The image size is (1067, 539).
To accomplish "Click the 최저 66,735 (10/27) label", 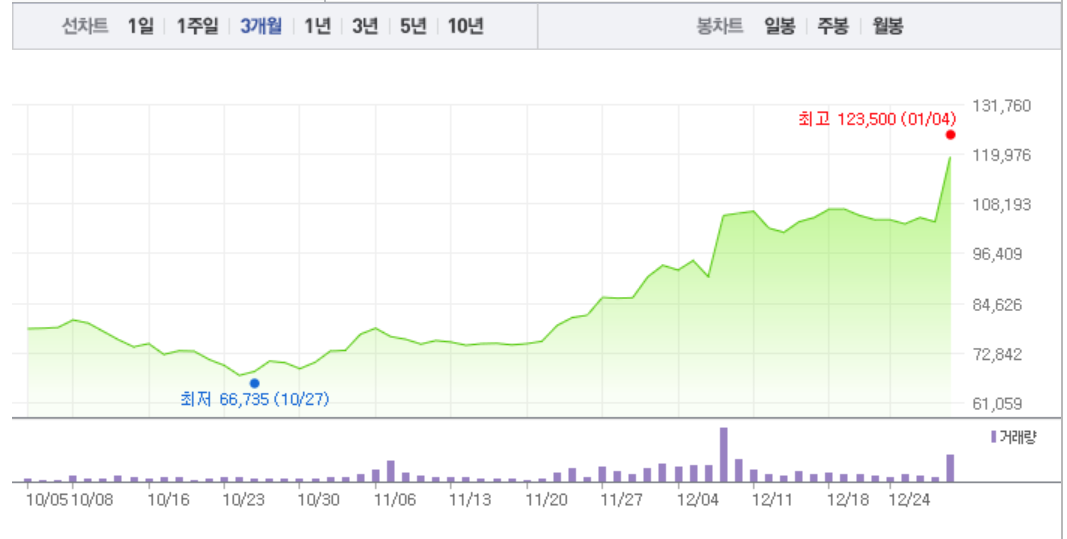I will point(255,399).
